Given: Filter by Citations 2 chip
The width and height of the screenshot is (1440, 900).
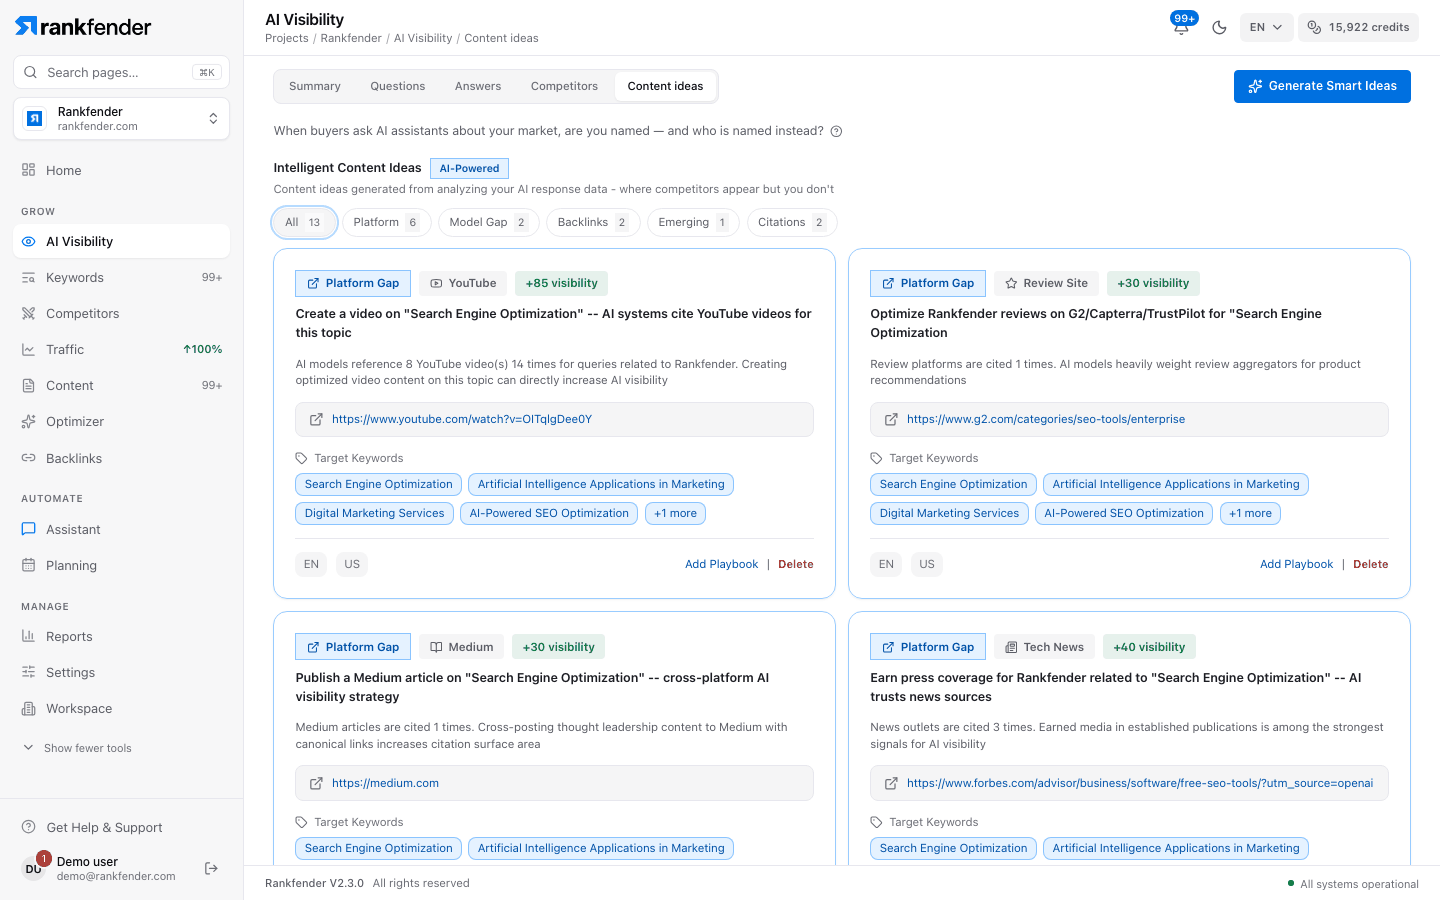Looking at the screenshot, I should tap(792, 222).
